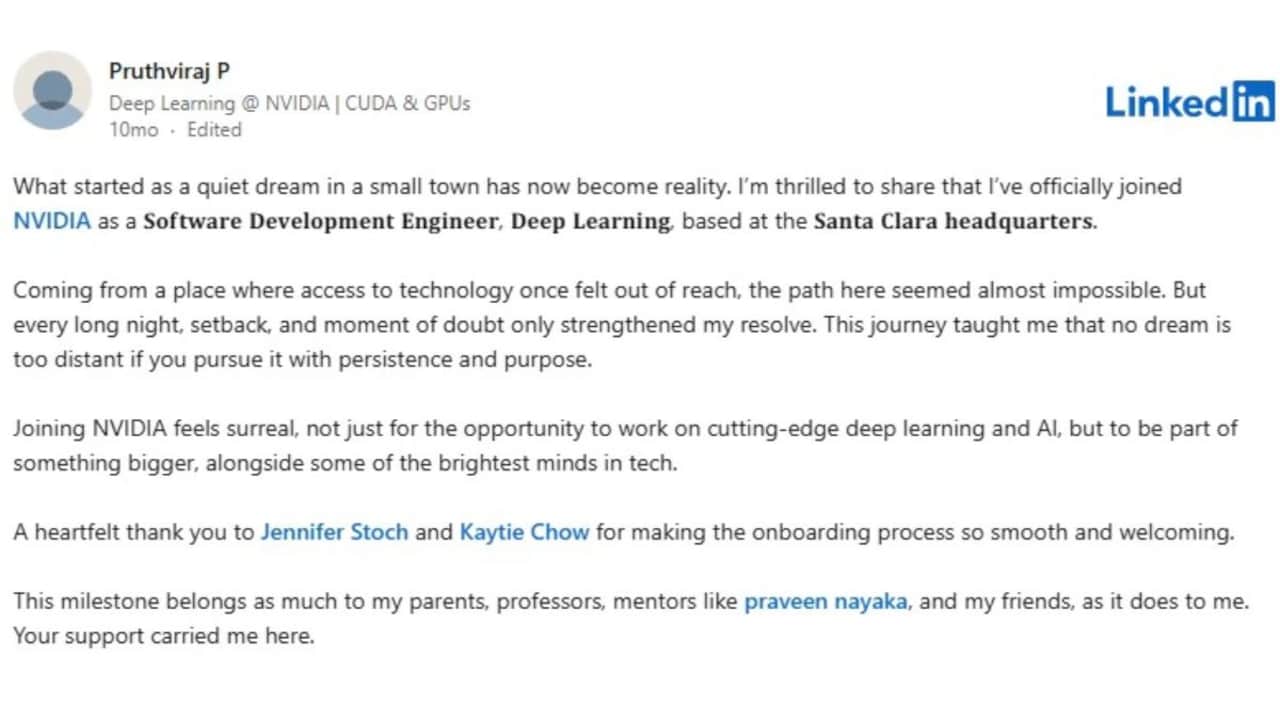Click the "10mo" post timestamp
Viewport: 1280px width, 720px height.
tap(133, 130)
